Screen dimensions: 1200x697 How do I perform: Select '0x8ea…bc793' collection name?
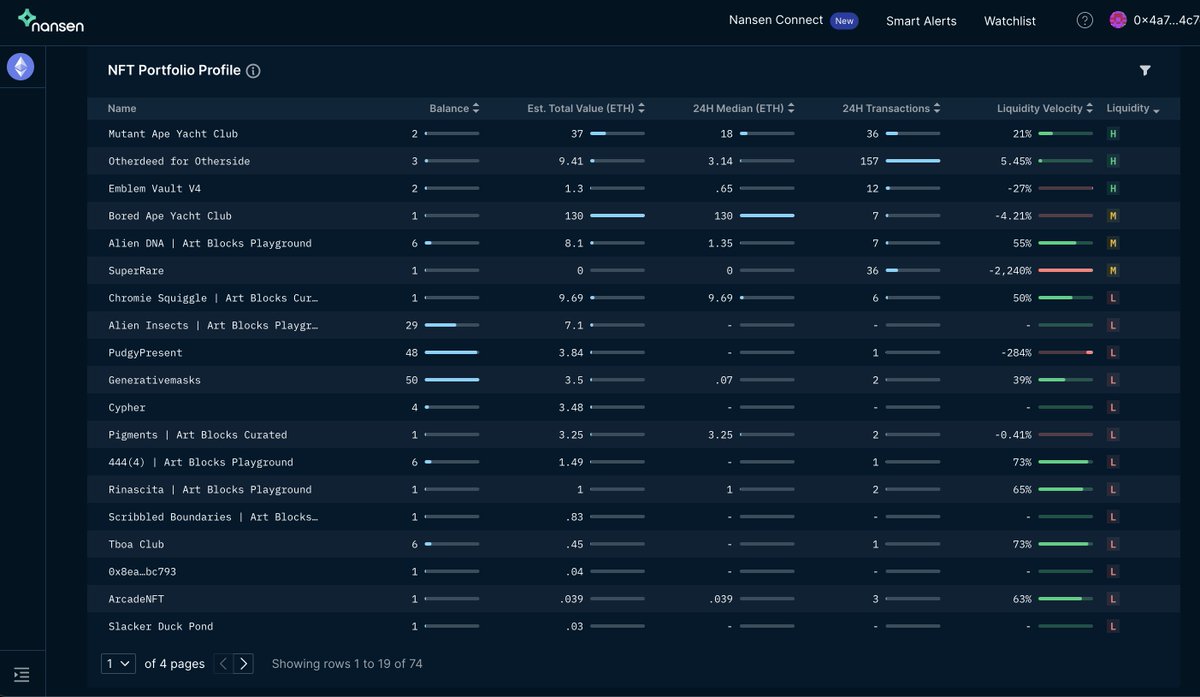pos(143,572)
